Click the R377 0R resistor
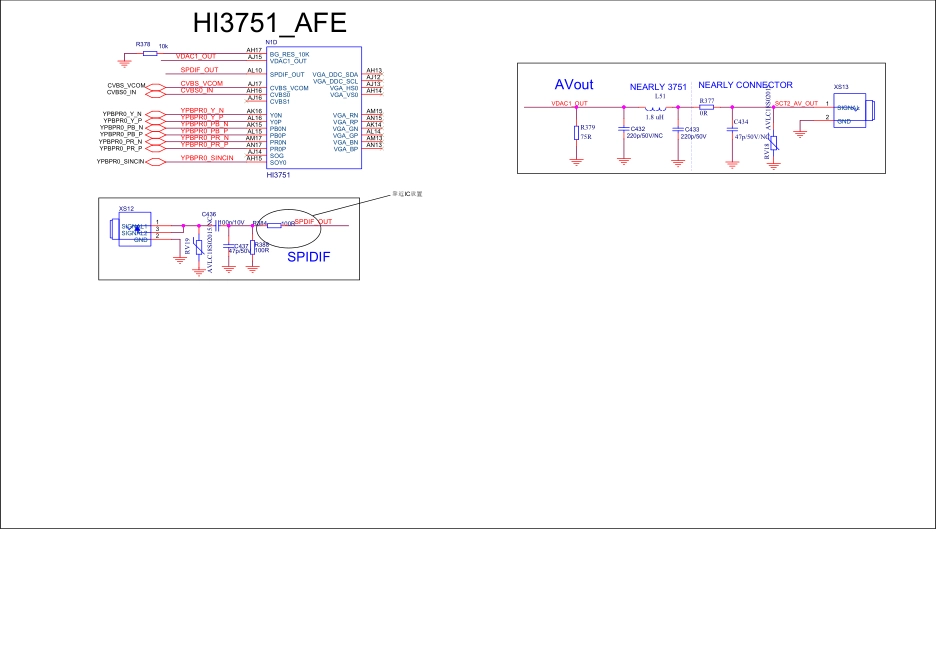The image size is (950, 672). (x=706, y=107)
